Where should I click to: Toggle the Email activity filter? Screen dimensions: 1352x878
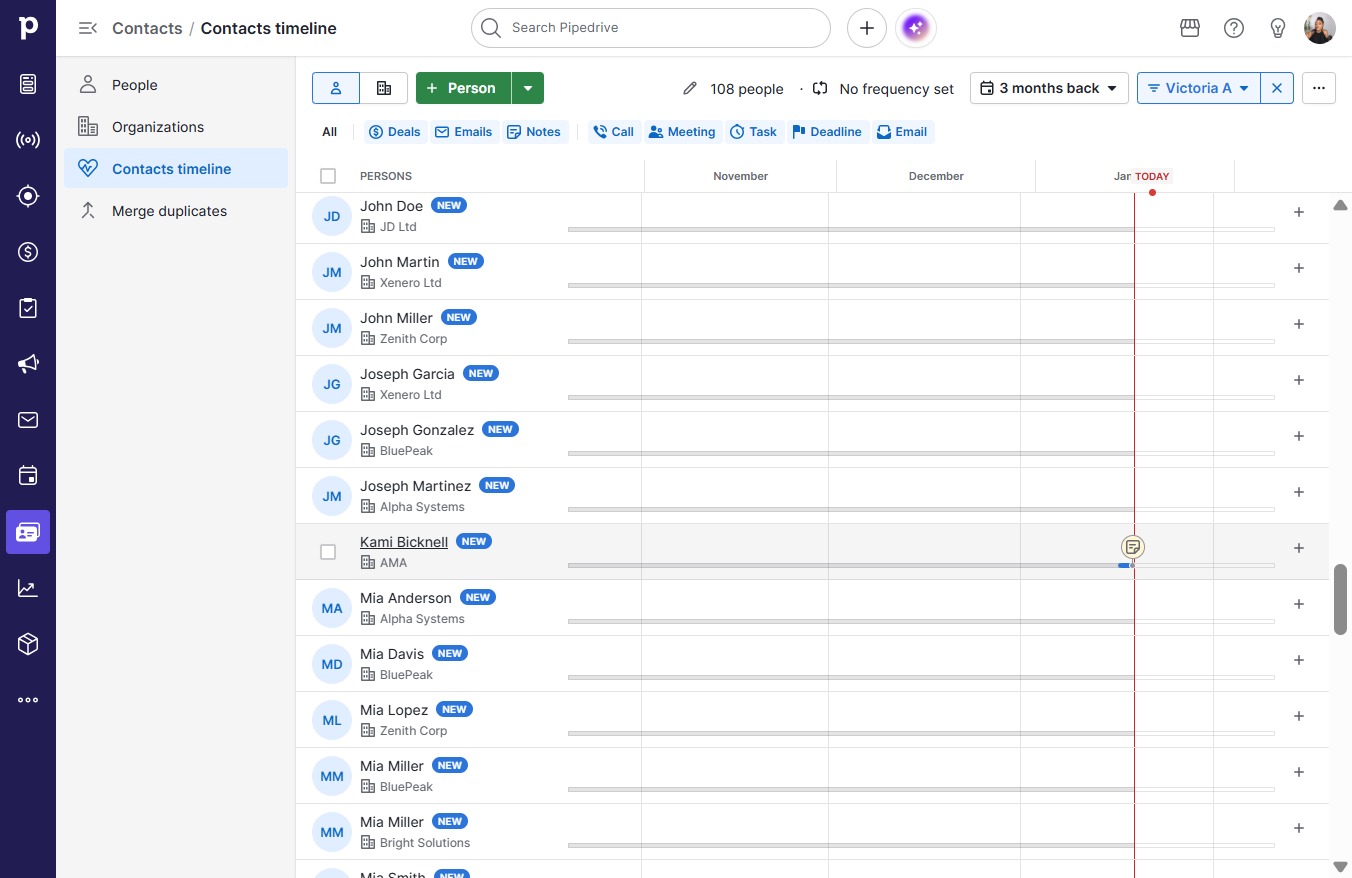(902, 132)
